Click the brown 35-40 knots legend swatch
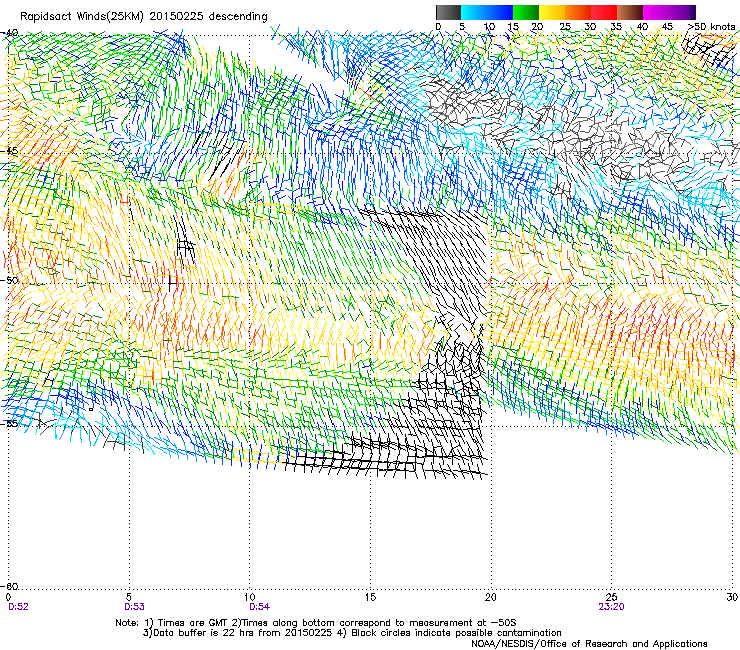The image size is (740, 650). 630,12
